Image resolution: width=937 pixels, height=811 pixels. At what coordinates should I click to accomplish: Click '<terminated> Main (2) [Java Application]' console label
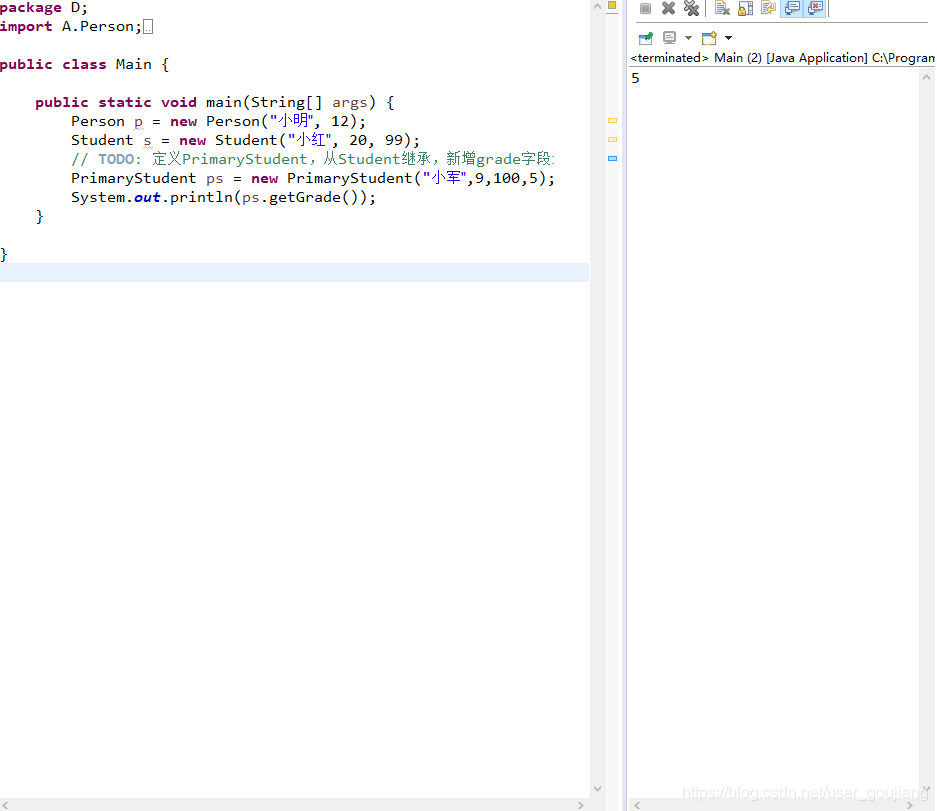(749, 58)
